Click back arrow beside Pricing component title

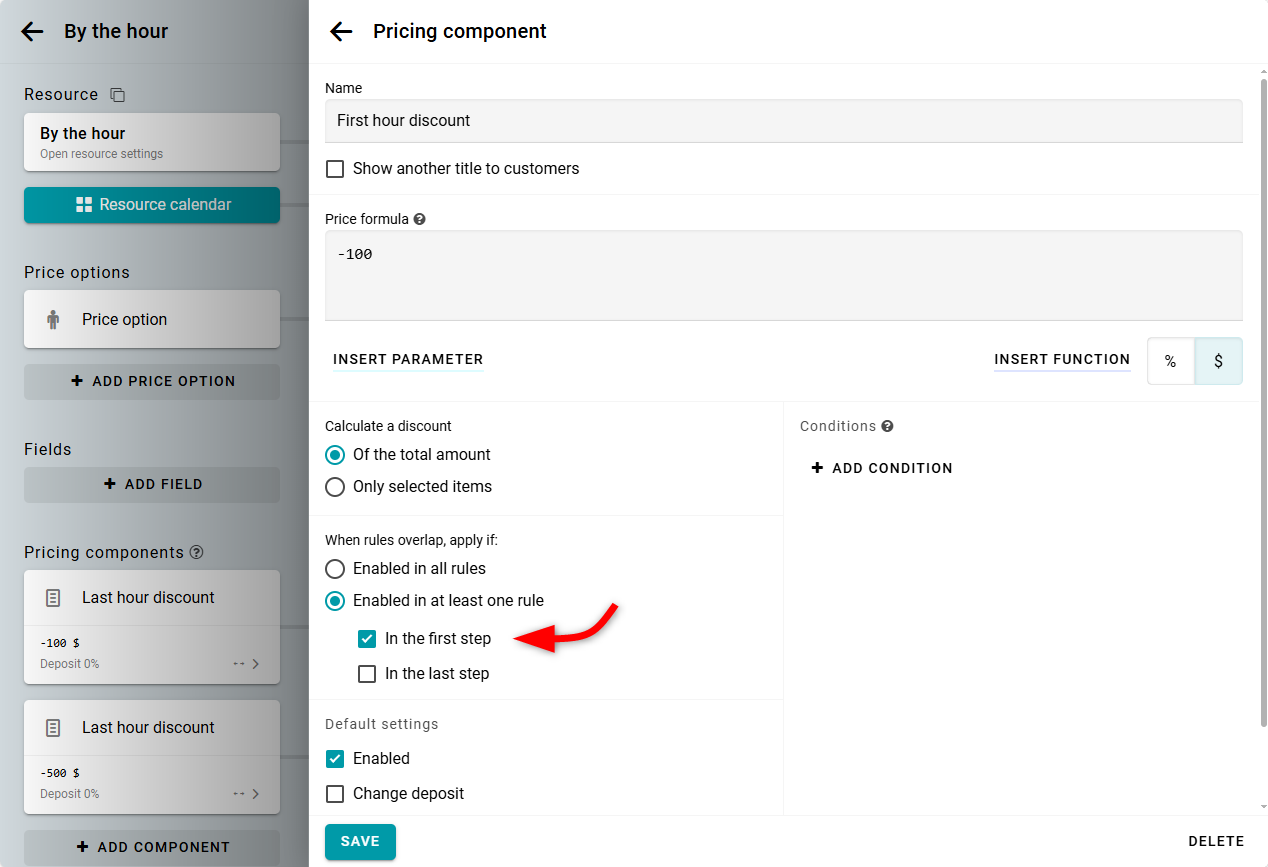point(341,32)
